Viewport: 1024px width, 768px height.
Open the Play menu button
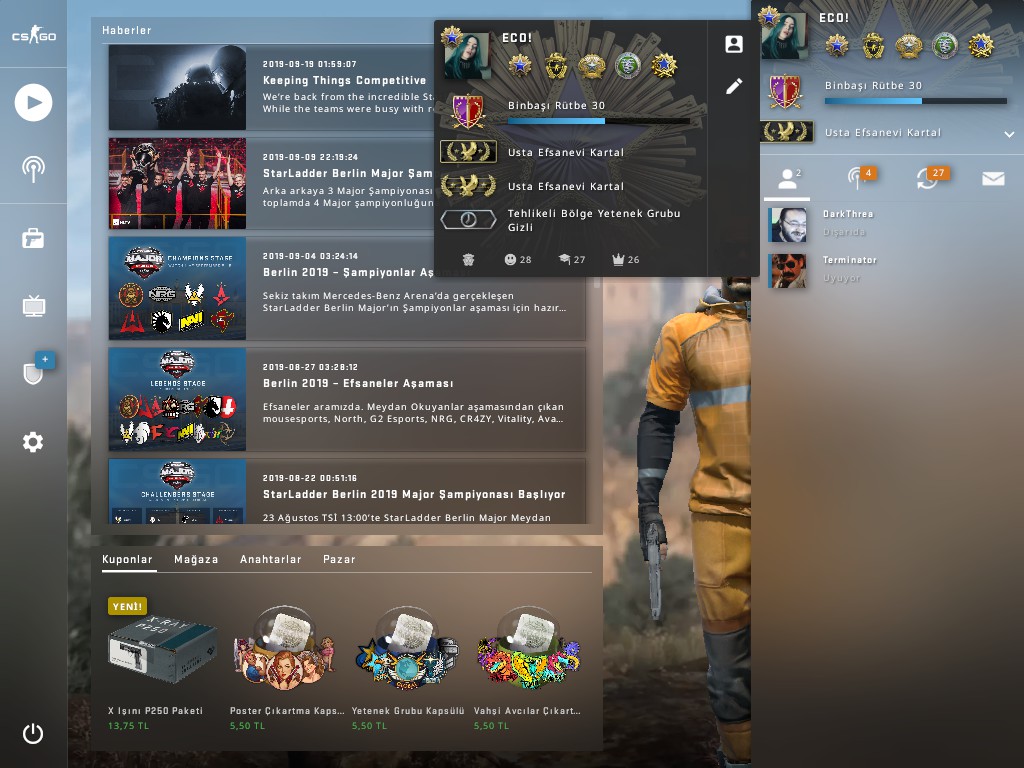33,103
